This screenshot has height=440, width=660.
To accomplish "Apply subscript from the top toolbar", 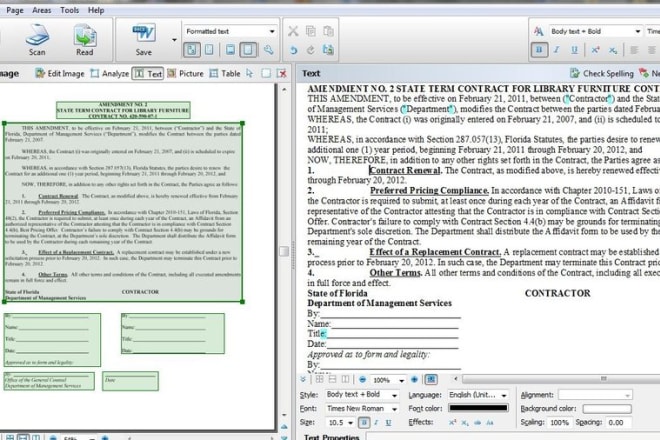I will (613, 50).
